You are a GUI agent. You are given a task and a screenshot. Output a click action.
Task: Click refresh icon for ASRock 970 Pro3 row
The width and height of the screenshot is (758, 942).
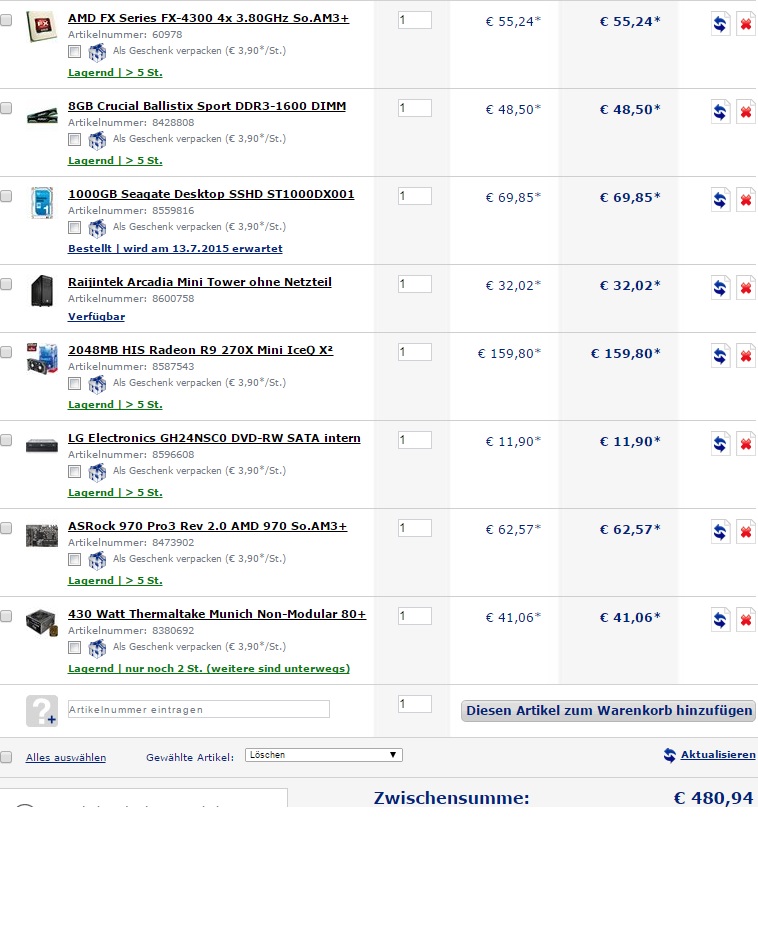pyautogui.click(x=720, y=532)
